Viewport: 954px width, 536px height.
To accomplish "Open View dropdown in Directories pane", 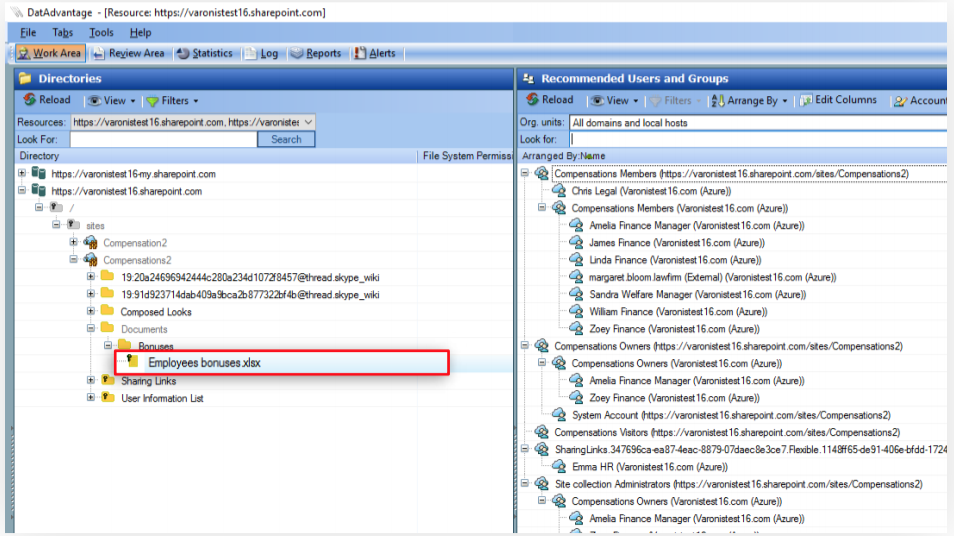I will click(x=111, y=100).
